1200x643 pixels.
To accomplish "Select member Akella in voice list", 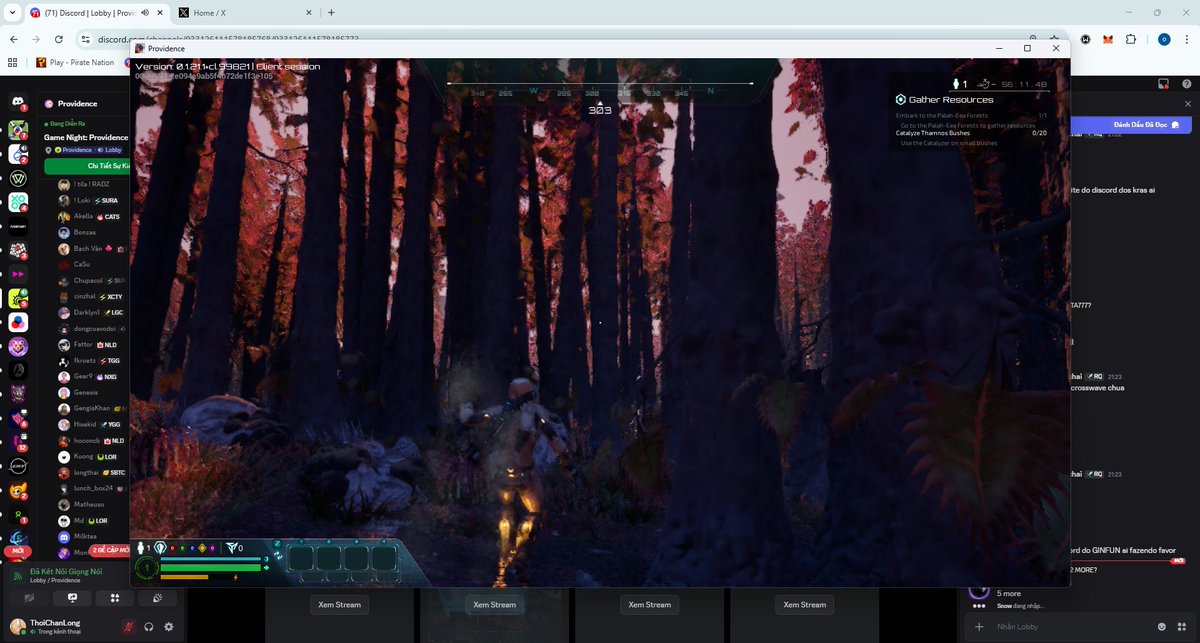I will point(92,216).
